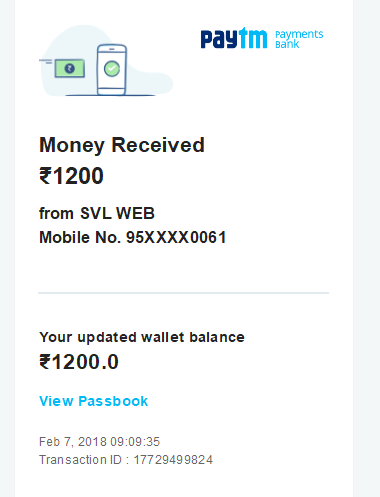Click the sender name SVL WEB
380x497 pixels.
tap(117, 213)
